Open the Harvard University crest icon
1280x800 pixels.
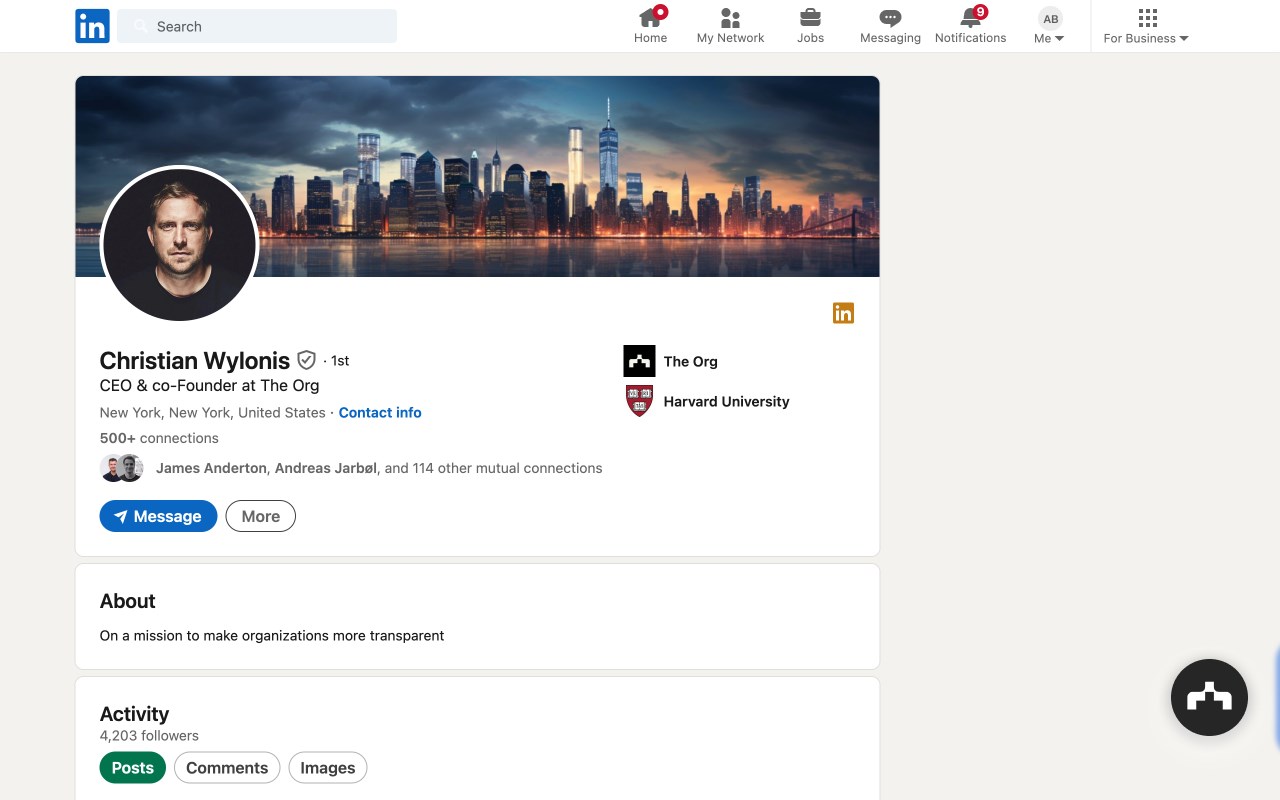pos(639,401)
